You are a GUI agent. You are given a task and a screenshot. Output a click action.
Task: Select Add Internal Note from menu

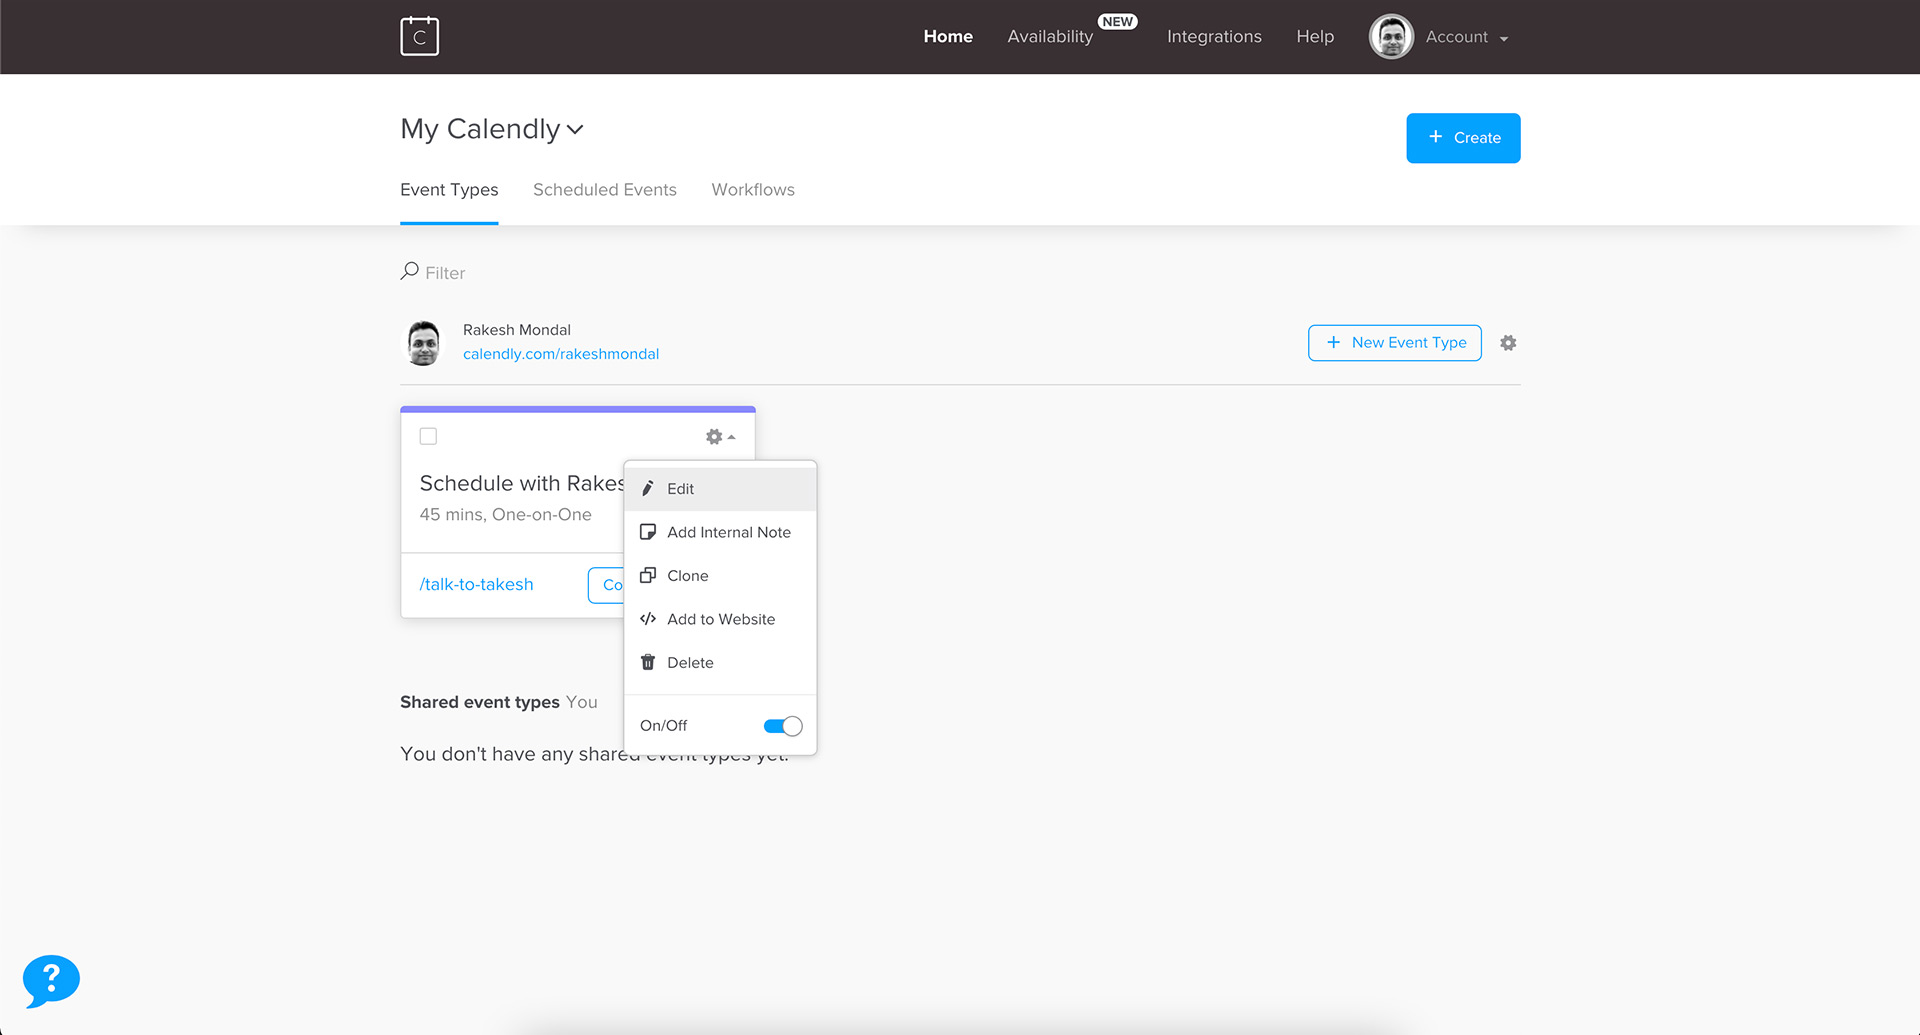(728, 532)
